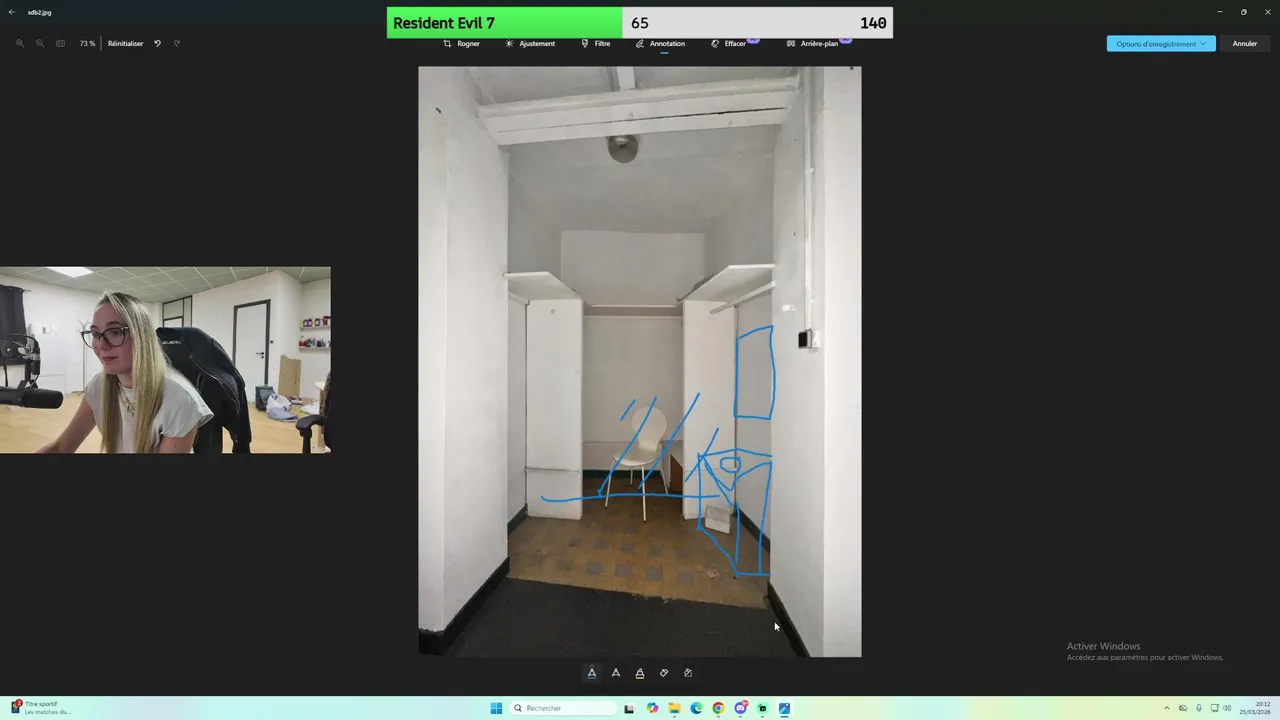Open the Rogner crop tab
This screenshot has width=1280, height=720.
(462, 44)
